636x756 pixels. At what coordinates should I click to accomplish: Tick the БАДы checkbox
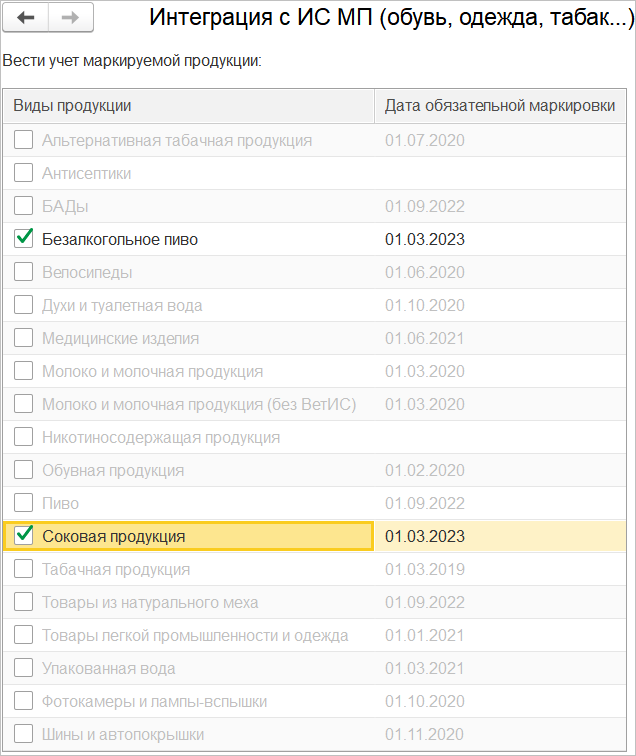pos(24,206)
